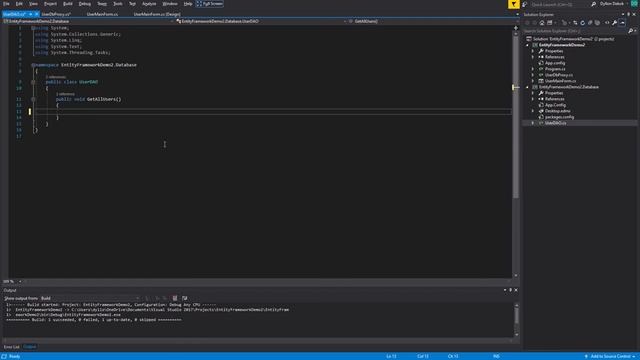Open the Window menu

tap(170, 4)
